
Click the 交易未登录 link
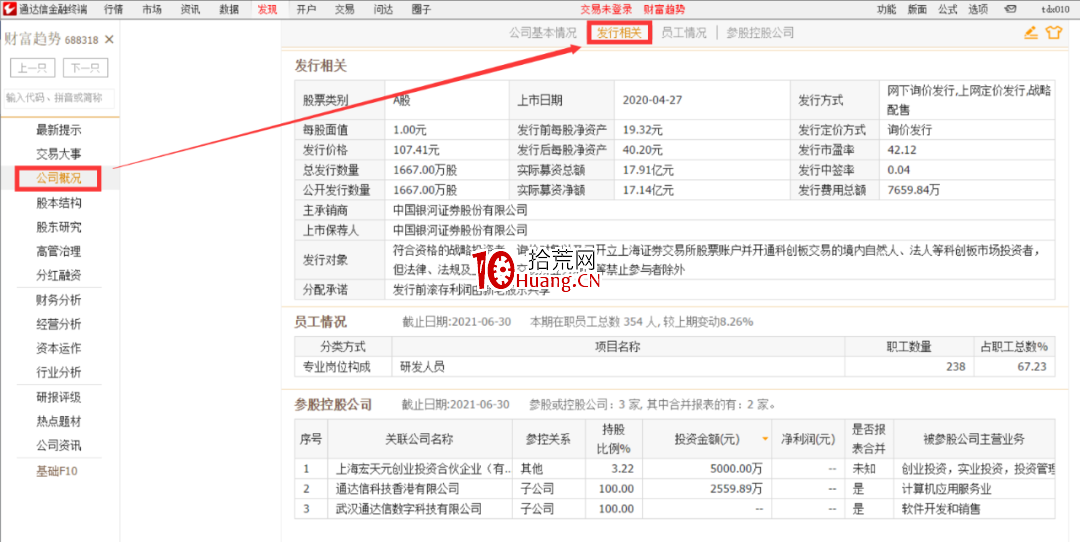click(x=606, y=9)
